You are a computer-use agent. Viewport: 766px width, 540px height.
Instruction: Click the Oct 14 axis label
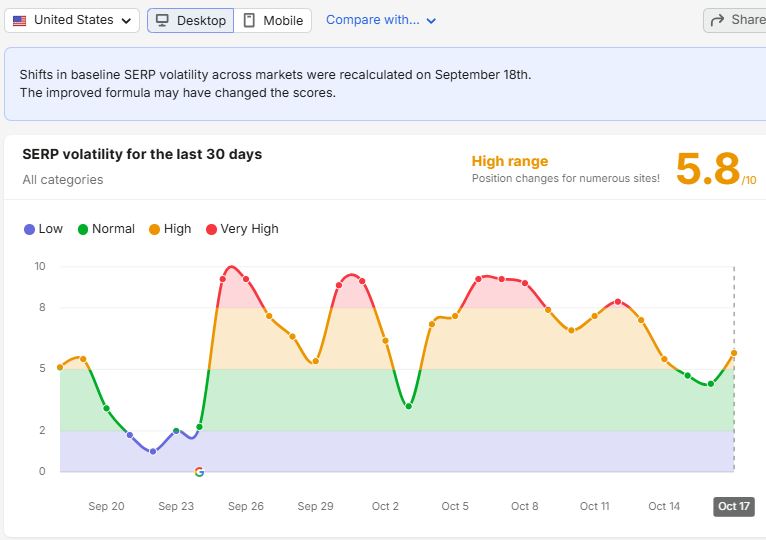click(x=664, y=506)
